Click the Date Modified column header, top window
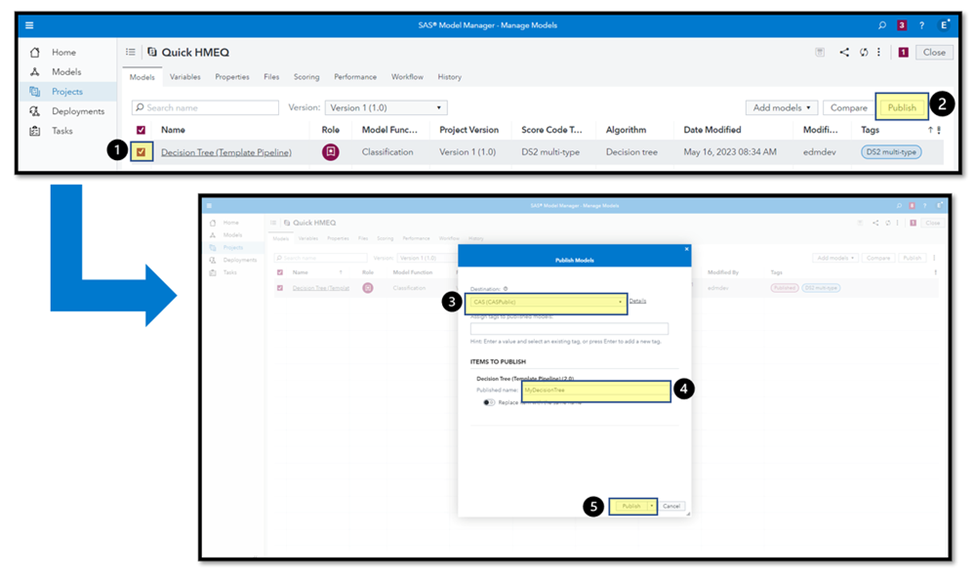The image size is (975, 578). (x=712, y=130)
